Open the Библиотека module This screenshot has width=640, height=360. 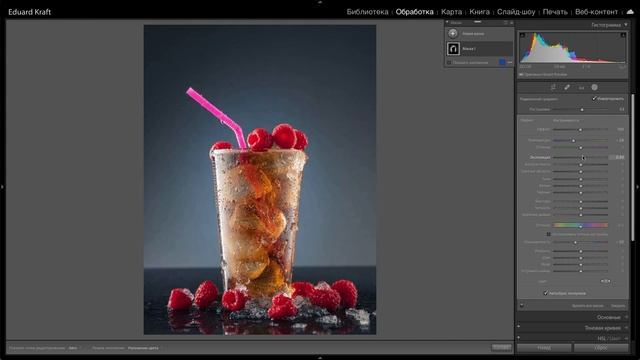click(x=367, y=12)
